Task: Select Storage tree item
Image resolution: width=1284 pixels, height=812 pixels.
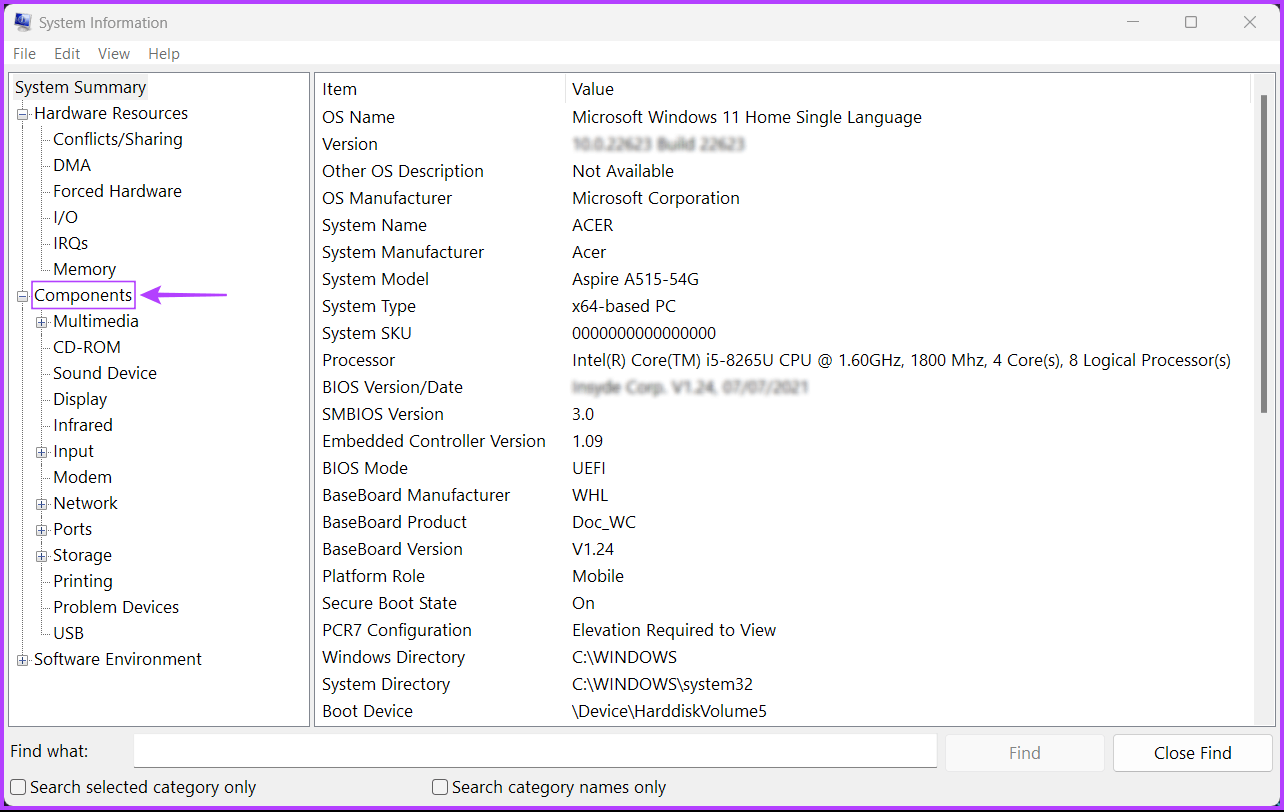Action: 83,555
